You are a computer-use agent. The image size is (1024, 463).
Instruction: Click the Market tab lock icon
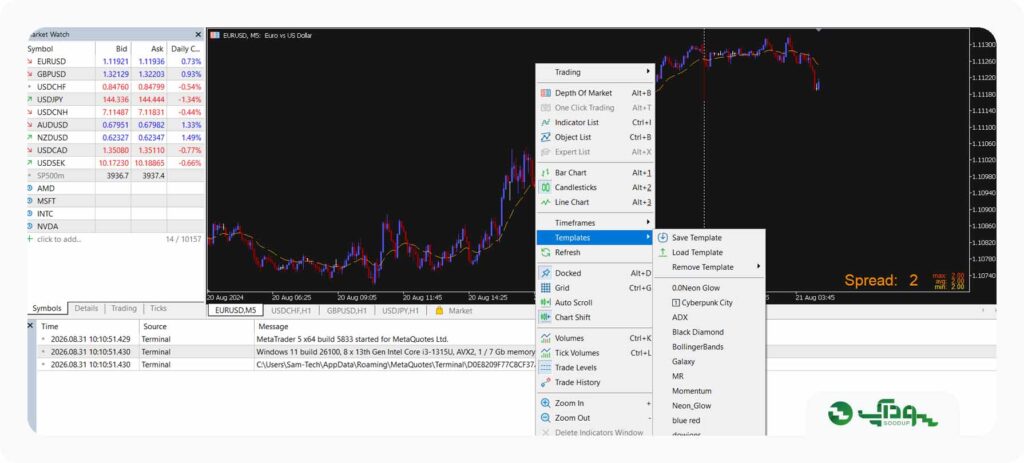point(439,311)
